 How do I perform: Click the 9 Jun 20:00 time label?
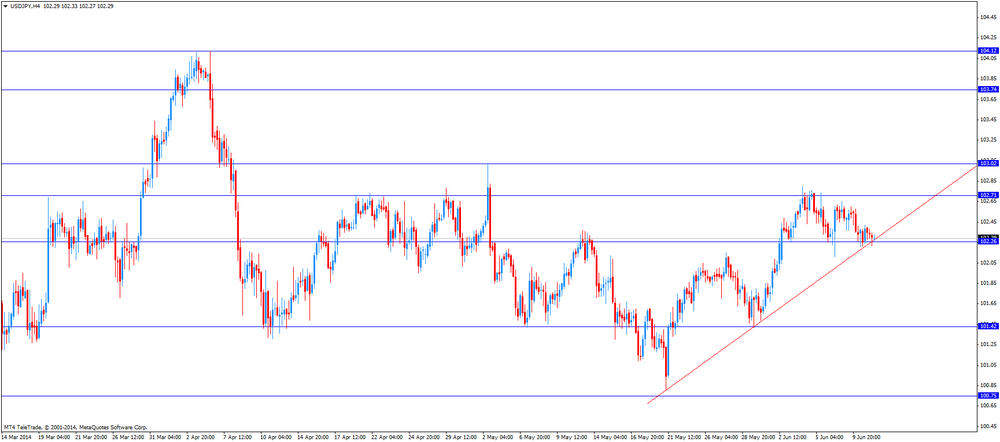[868, 438]
